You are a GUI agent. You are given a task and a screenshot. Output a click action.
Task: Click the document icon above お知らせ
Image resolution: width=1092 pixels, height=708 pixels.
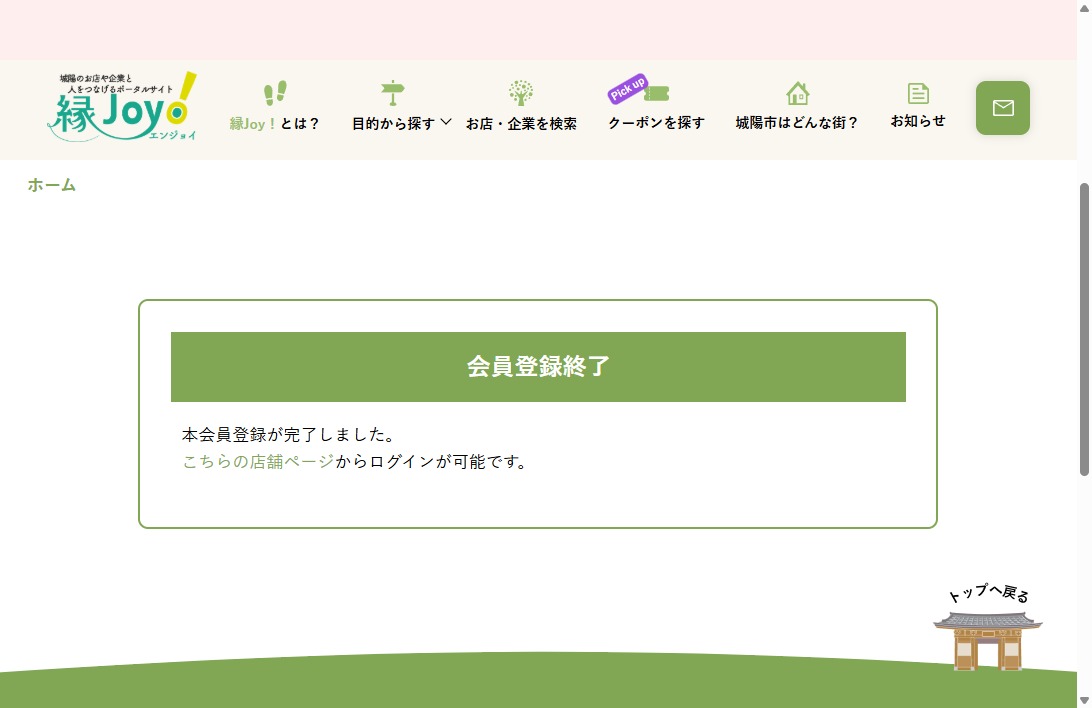918,93
